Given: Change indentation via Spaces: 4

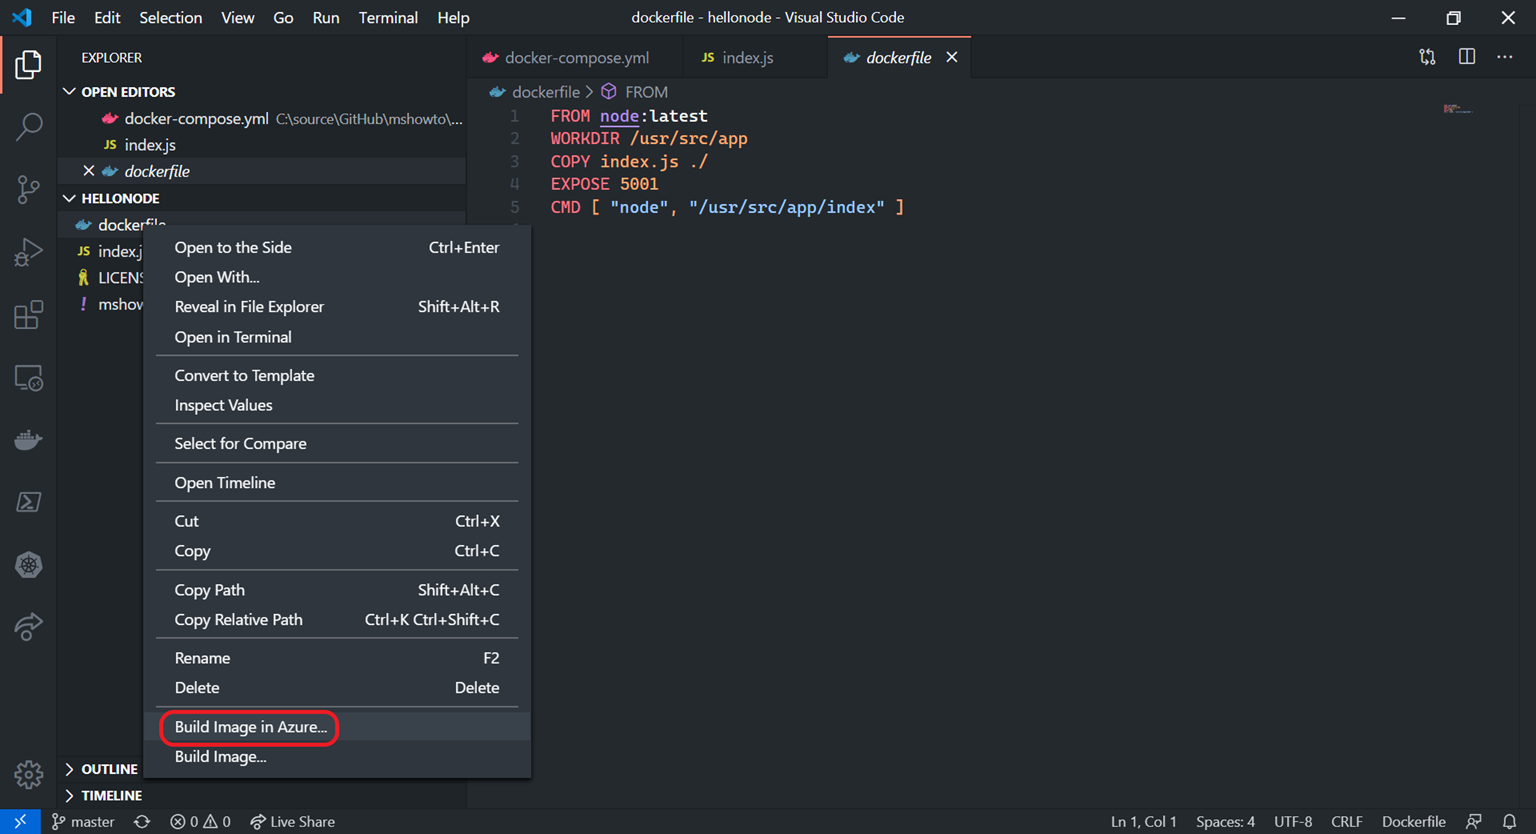Looking at the screenshot, I should (1225, 821).
